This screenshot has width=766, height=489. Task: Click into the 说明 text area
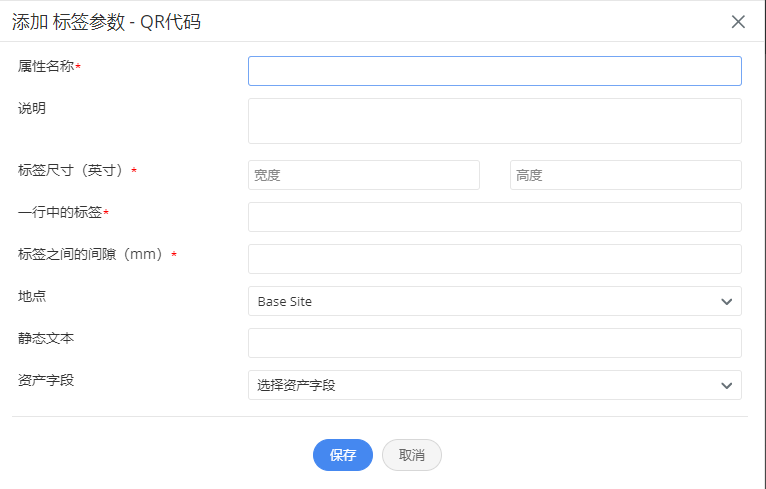coord(494,121)
